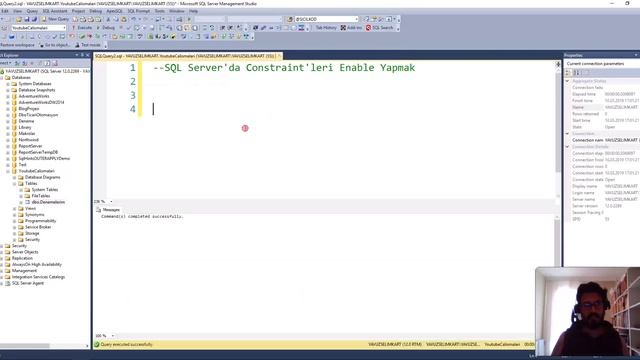
Task: Open SQL Search from the toolbar
Action: coord(380,28)
